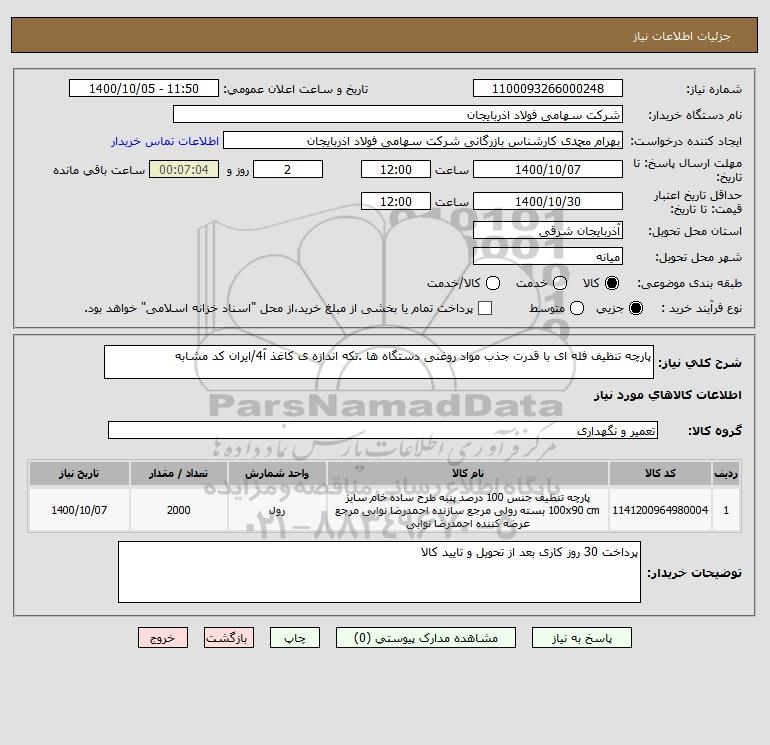This screenshot has height=745, width=770.
Task: Click the جزئیات اطلاعات نیاز page title
Action: pyautogui.click(x=682, y=36)
